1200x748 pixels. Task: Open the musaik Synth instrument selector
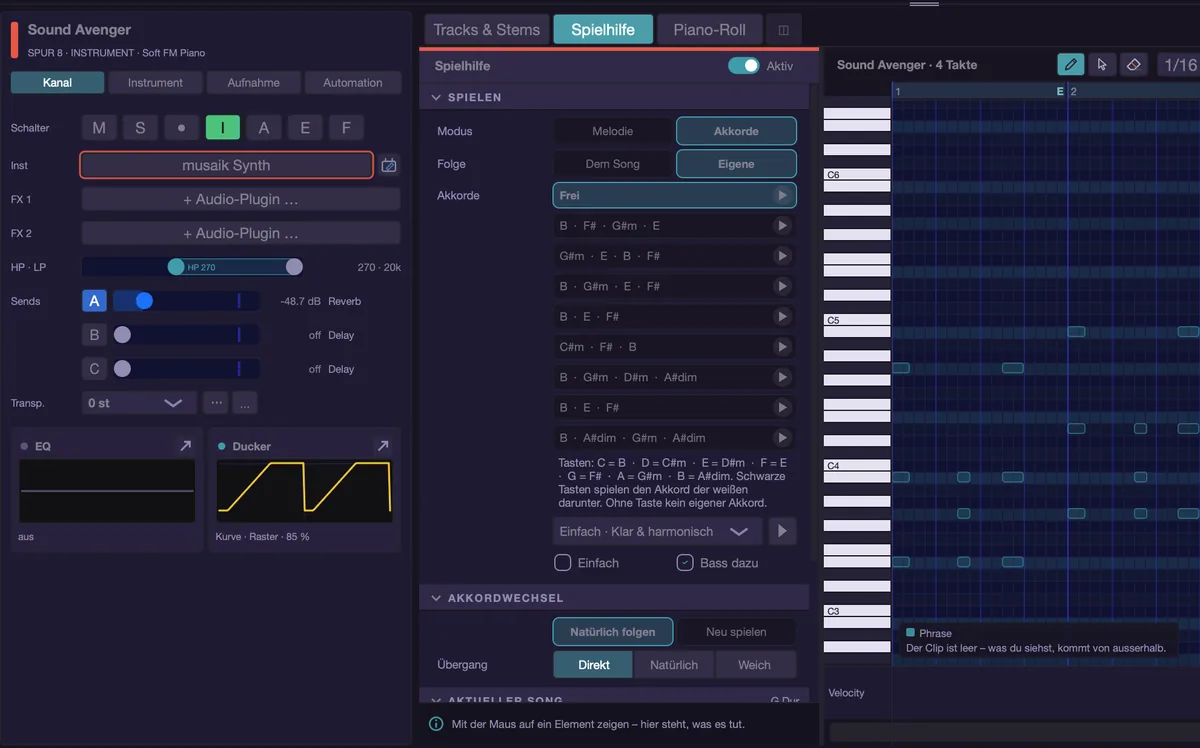[x=226, y=165]
